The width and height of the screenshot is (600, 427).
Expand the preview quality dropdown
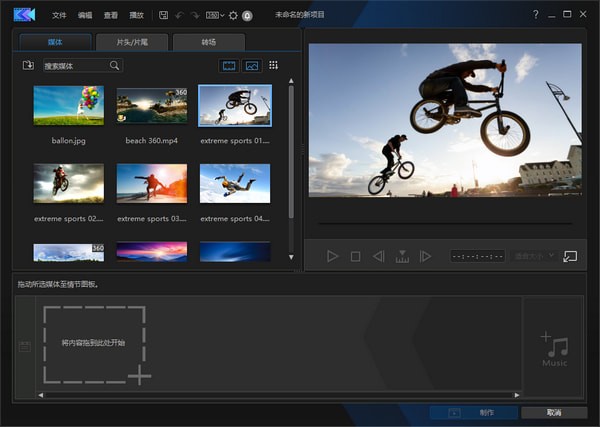point(534,256)
